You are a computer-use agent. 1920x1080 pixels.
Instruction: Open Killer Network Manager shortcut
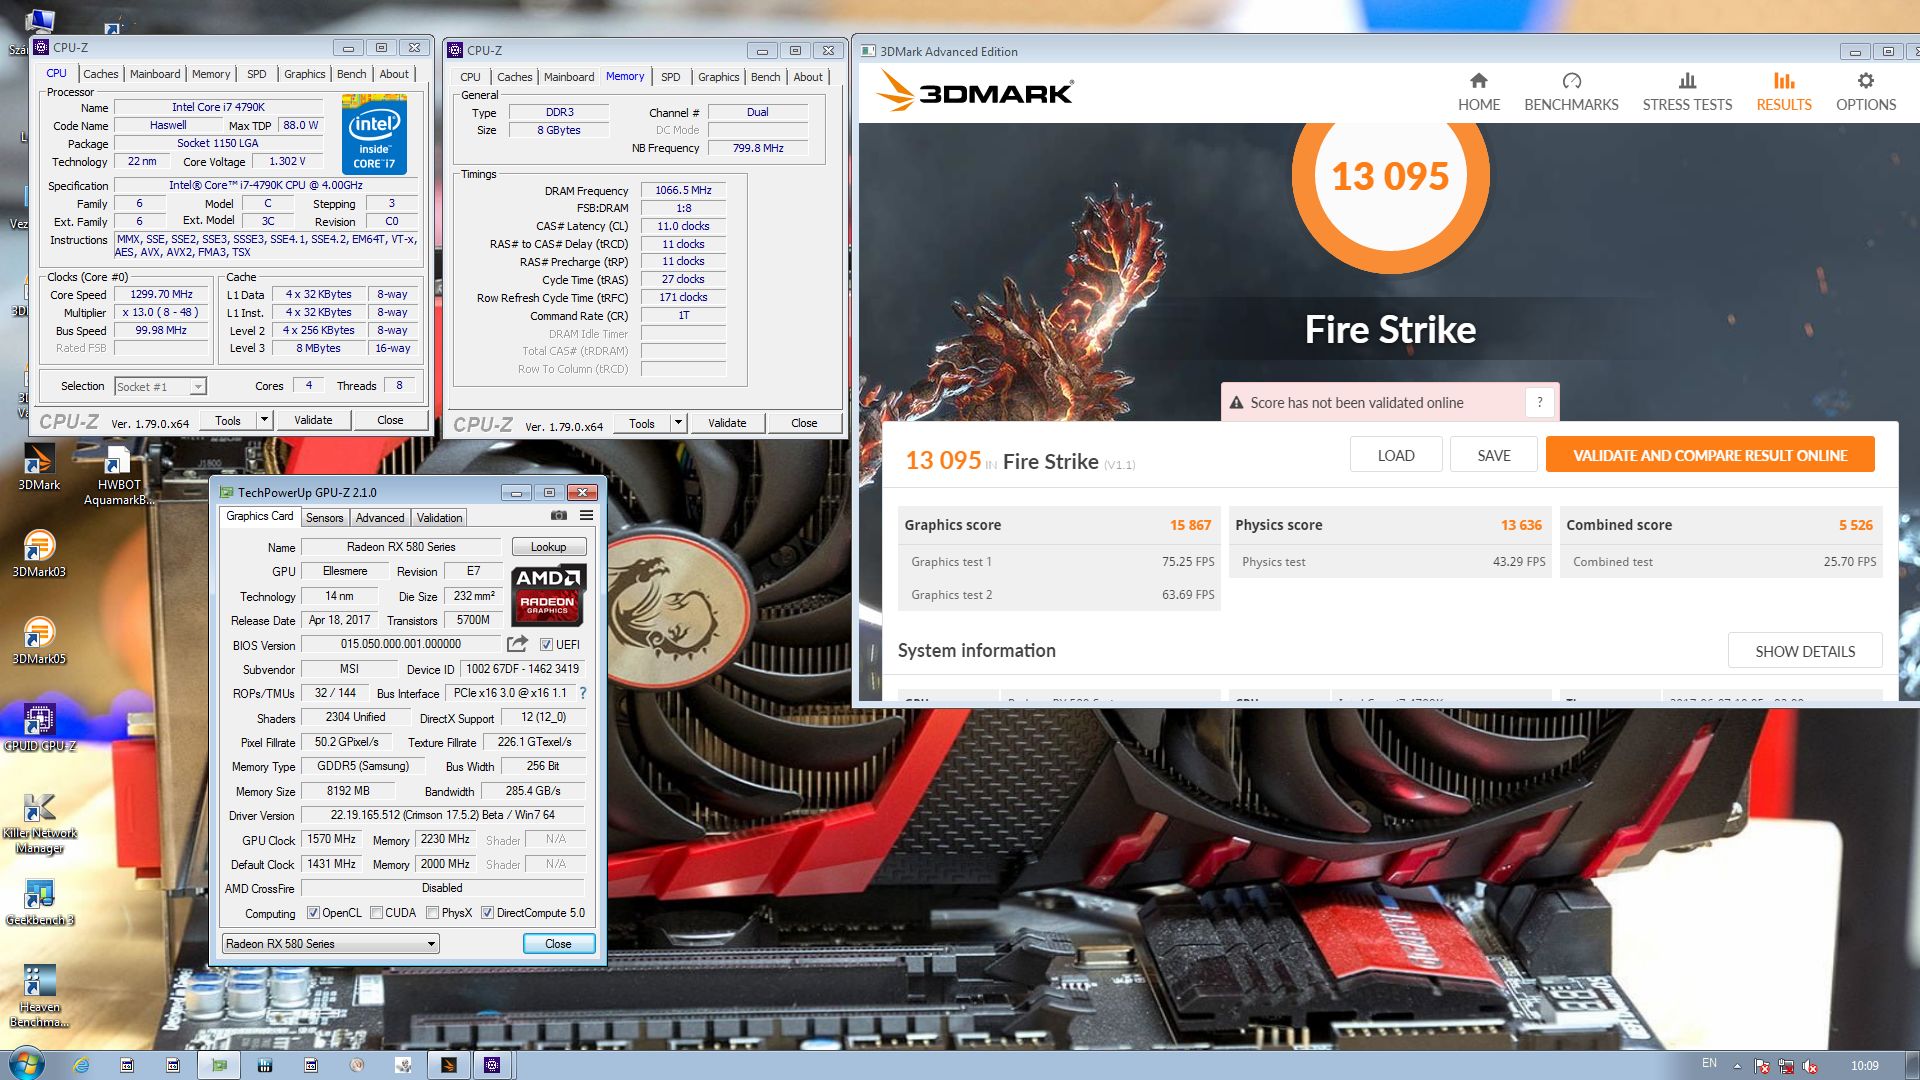[x=39, y=823]
